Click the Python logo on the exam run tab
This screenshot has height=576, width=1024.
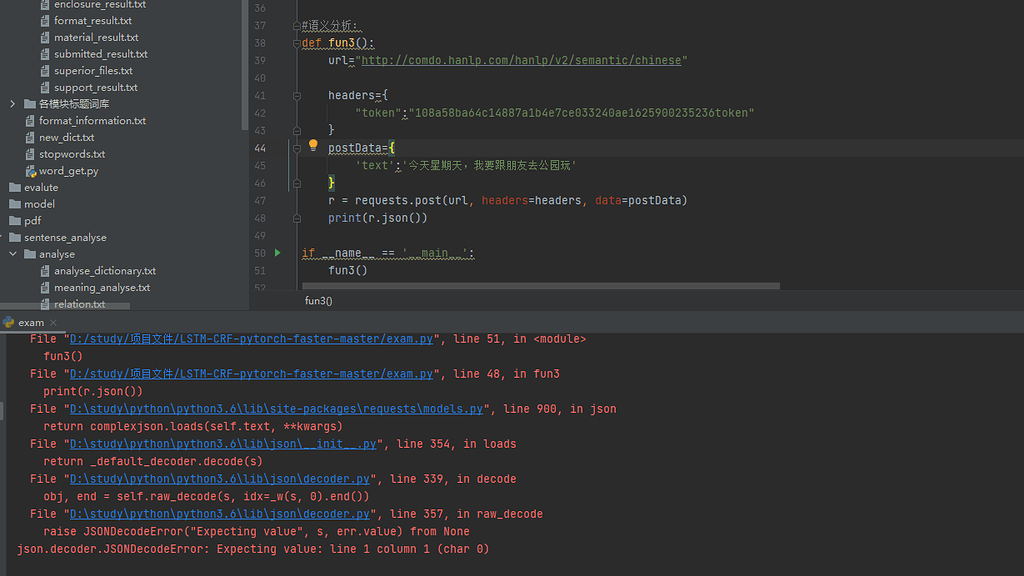(x=9, y=322)
